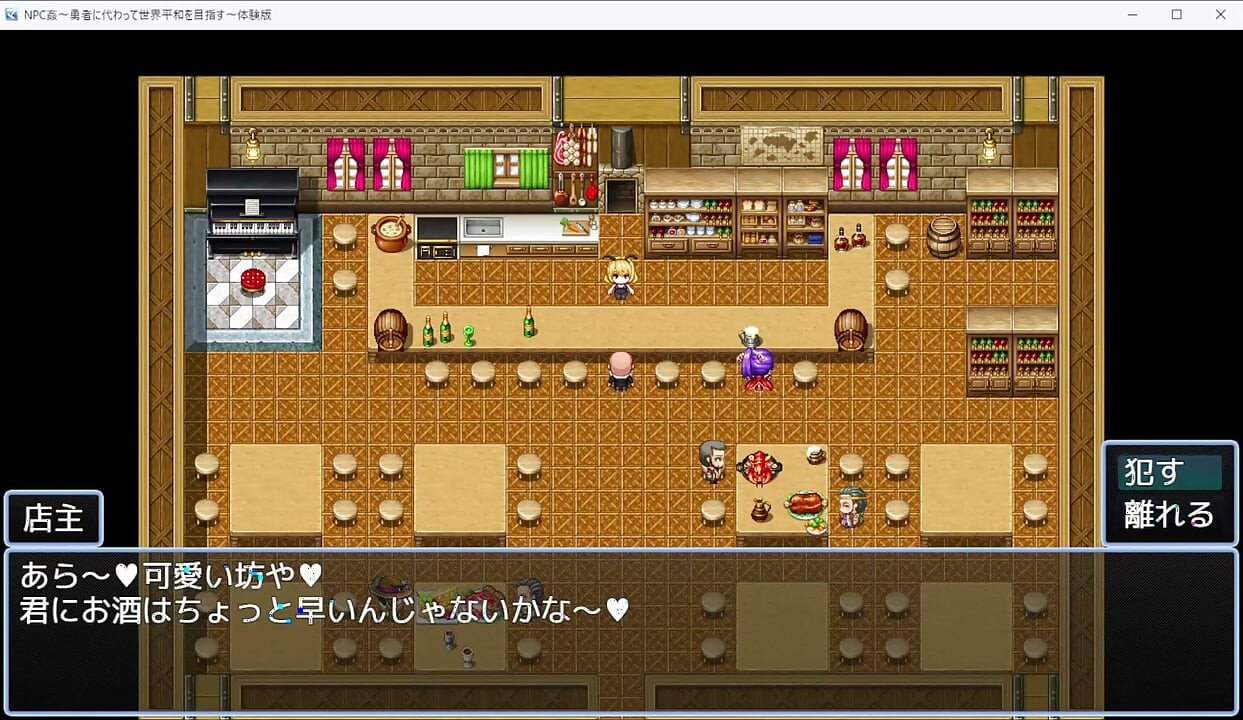The height and width of the screenshot is (720, 1243).
Task: Click the barrel at the counter's left end
Action: (391, 330)
